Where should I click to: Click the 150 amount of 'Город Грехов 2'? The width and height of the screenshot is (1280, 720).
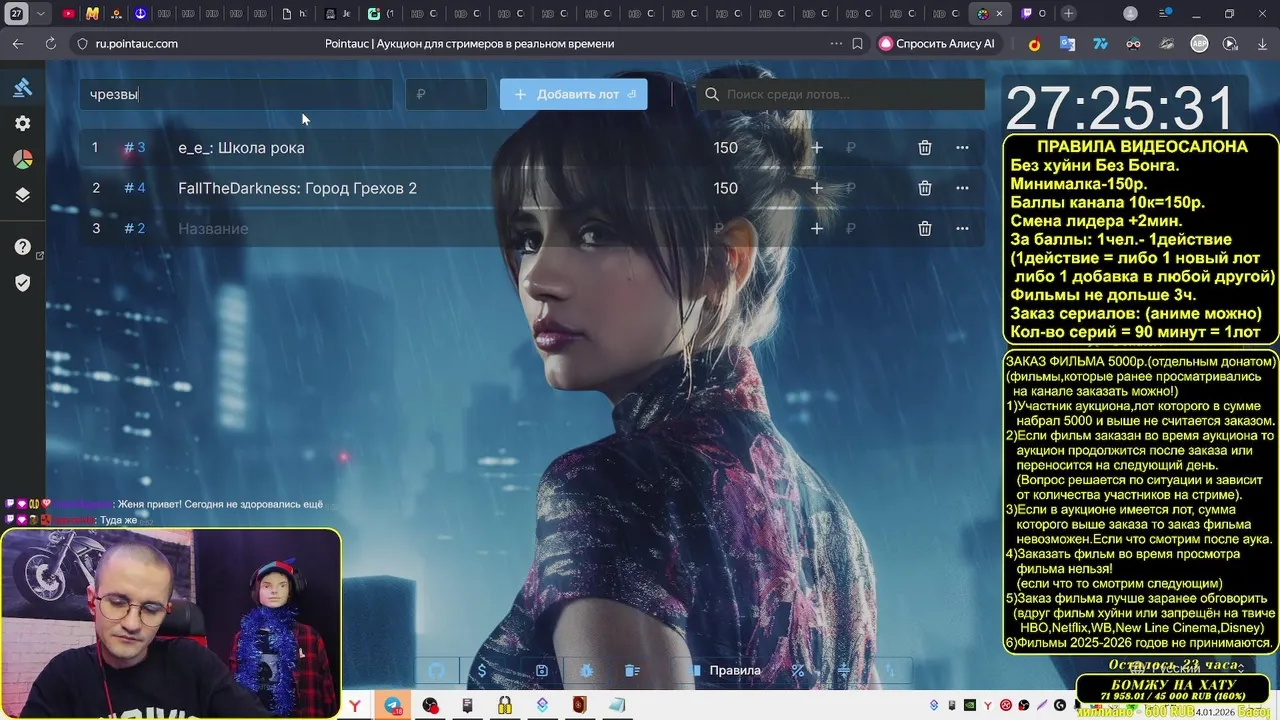pos(726,188)
